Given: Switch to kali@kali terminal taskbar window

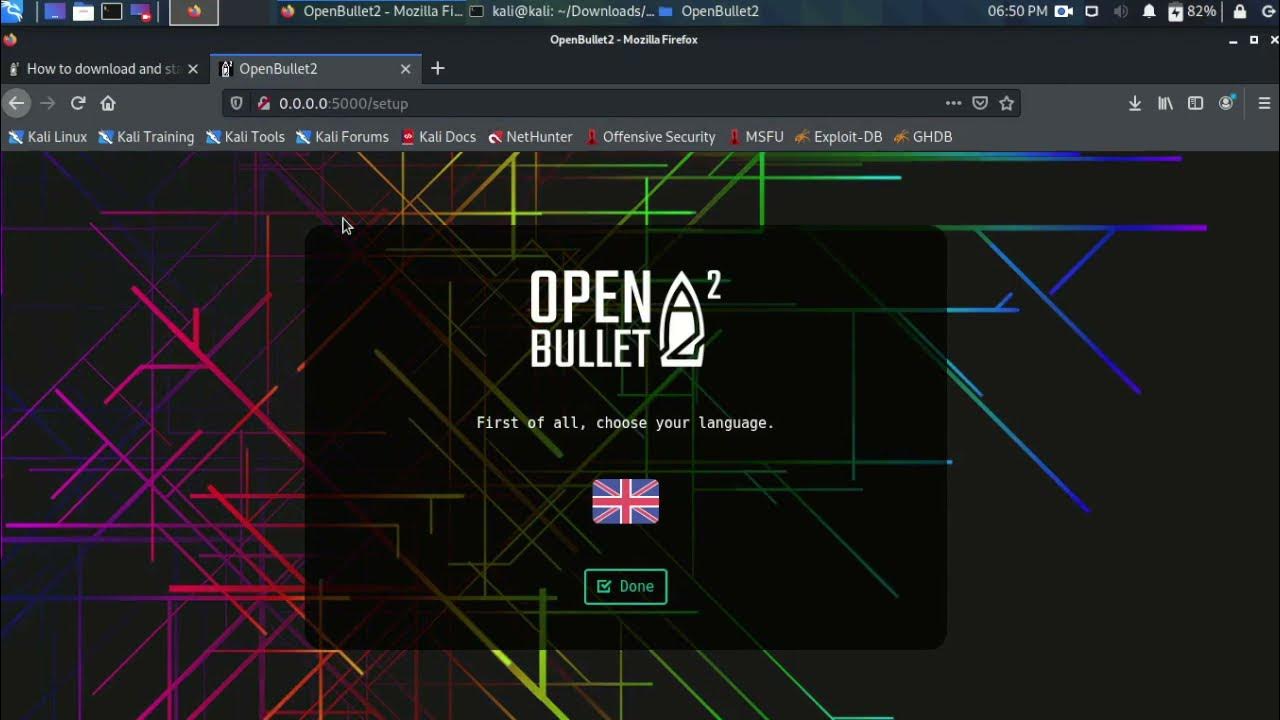Looking at the screenshot, I should pyautogui.click(x=561, y=11).
